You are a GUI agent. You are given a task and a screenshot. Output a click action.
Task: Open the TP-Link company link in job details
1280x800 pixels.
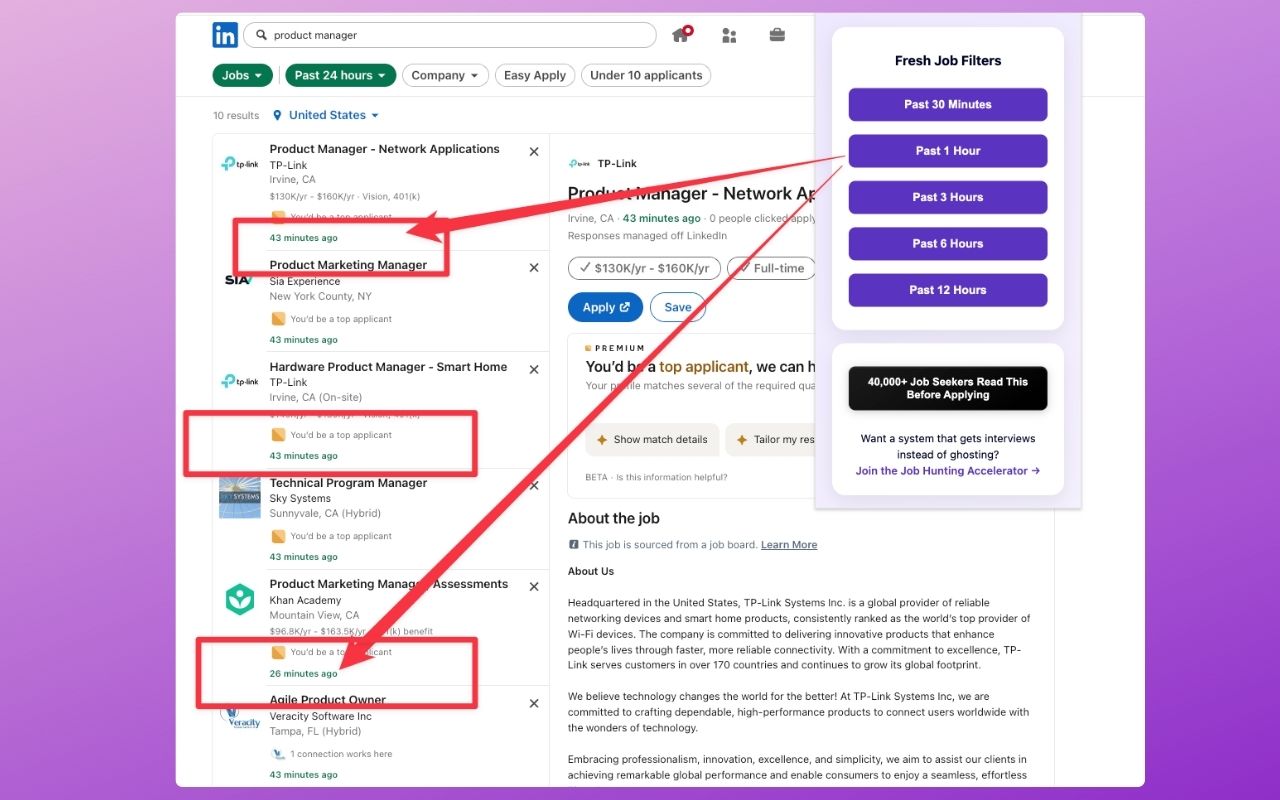click(x=617, y=164)
